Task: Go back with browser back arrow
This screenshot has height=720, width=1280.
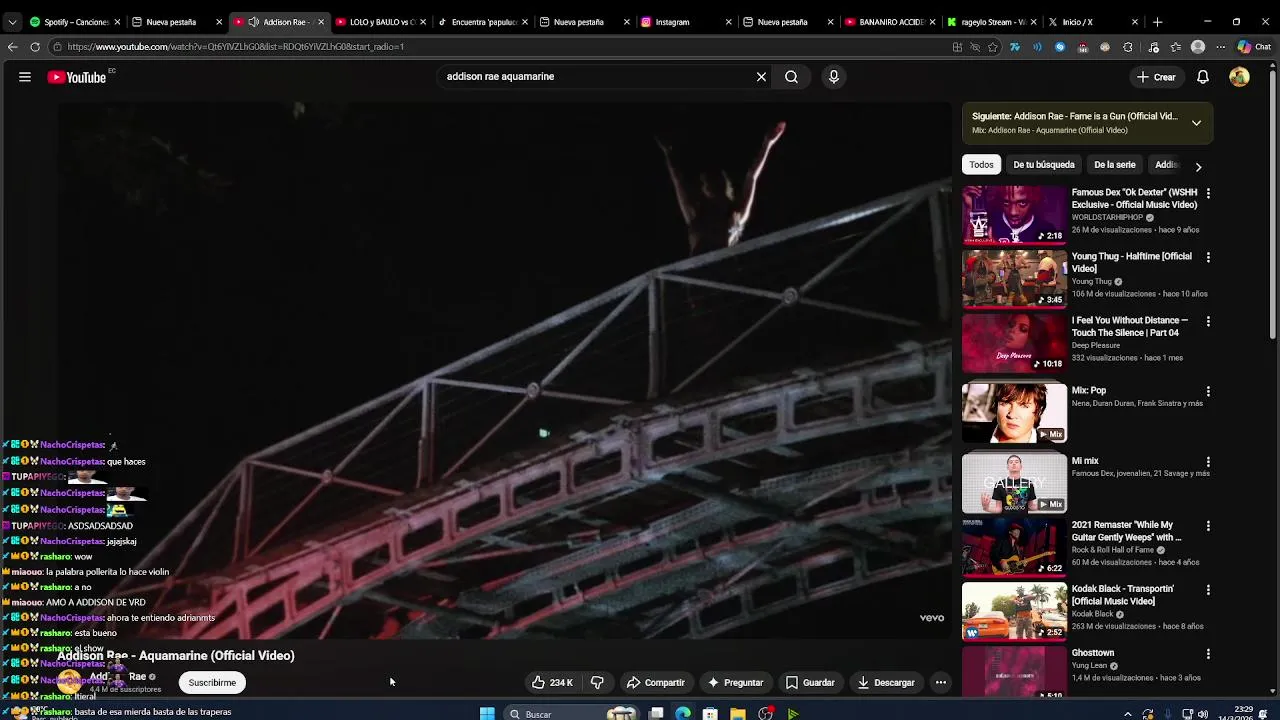Action: 12,47
